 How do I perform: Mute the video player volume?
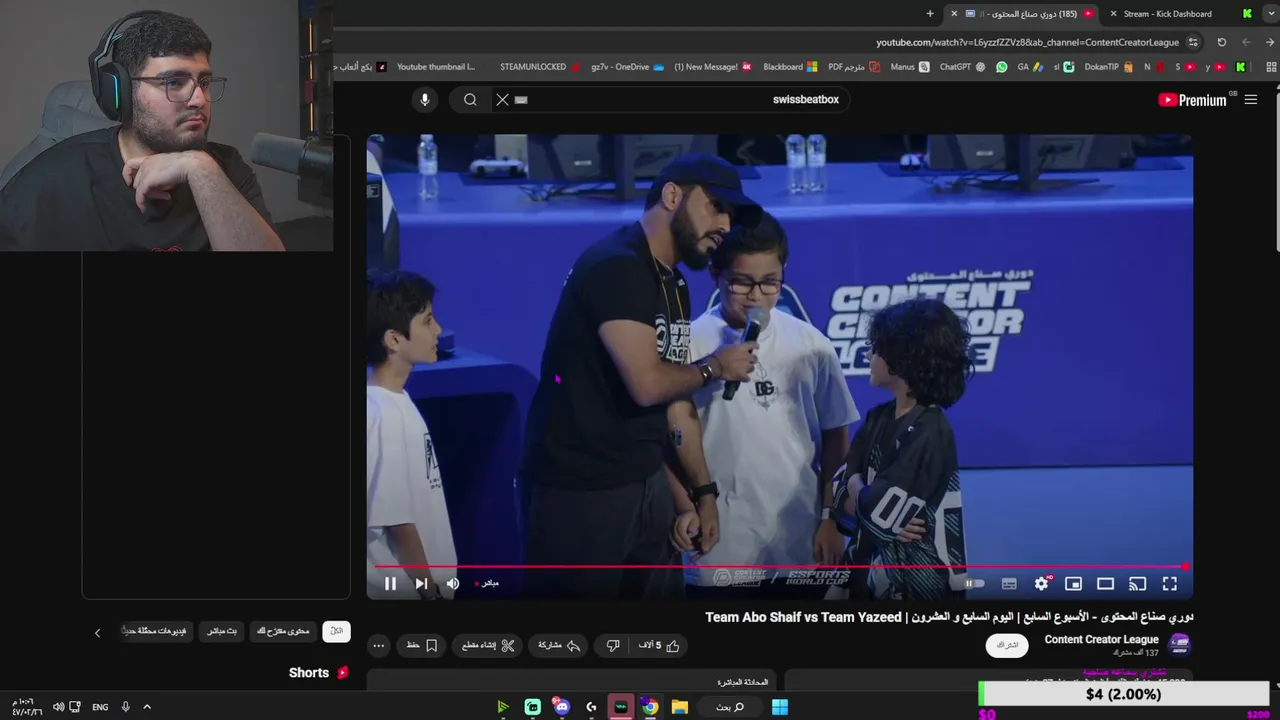pos(452,584)
